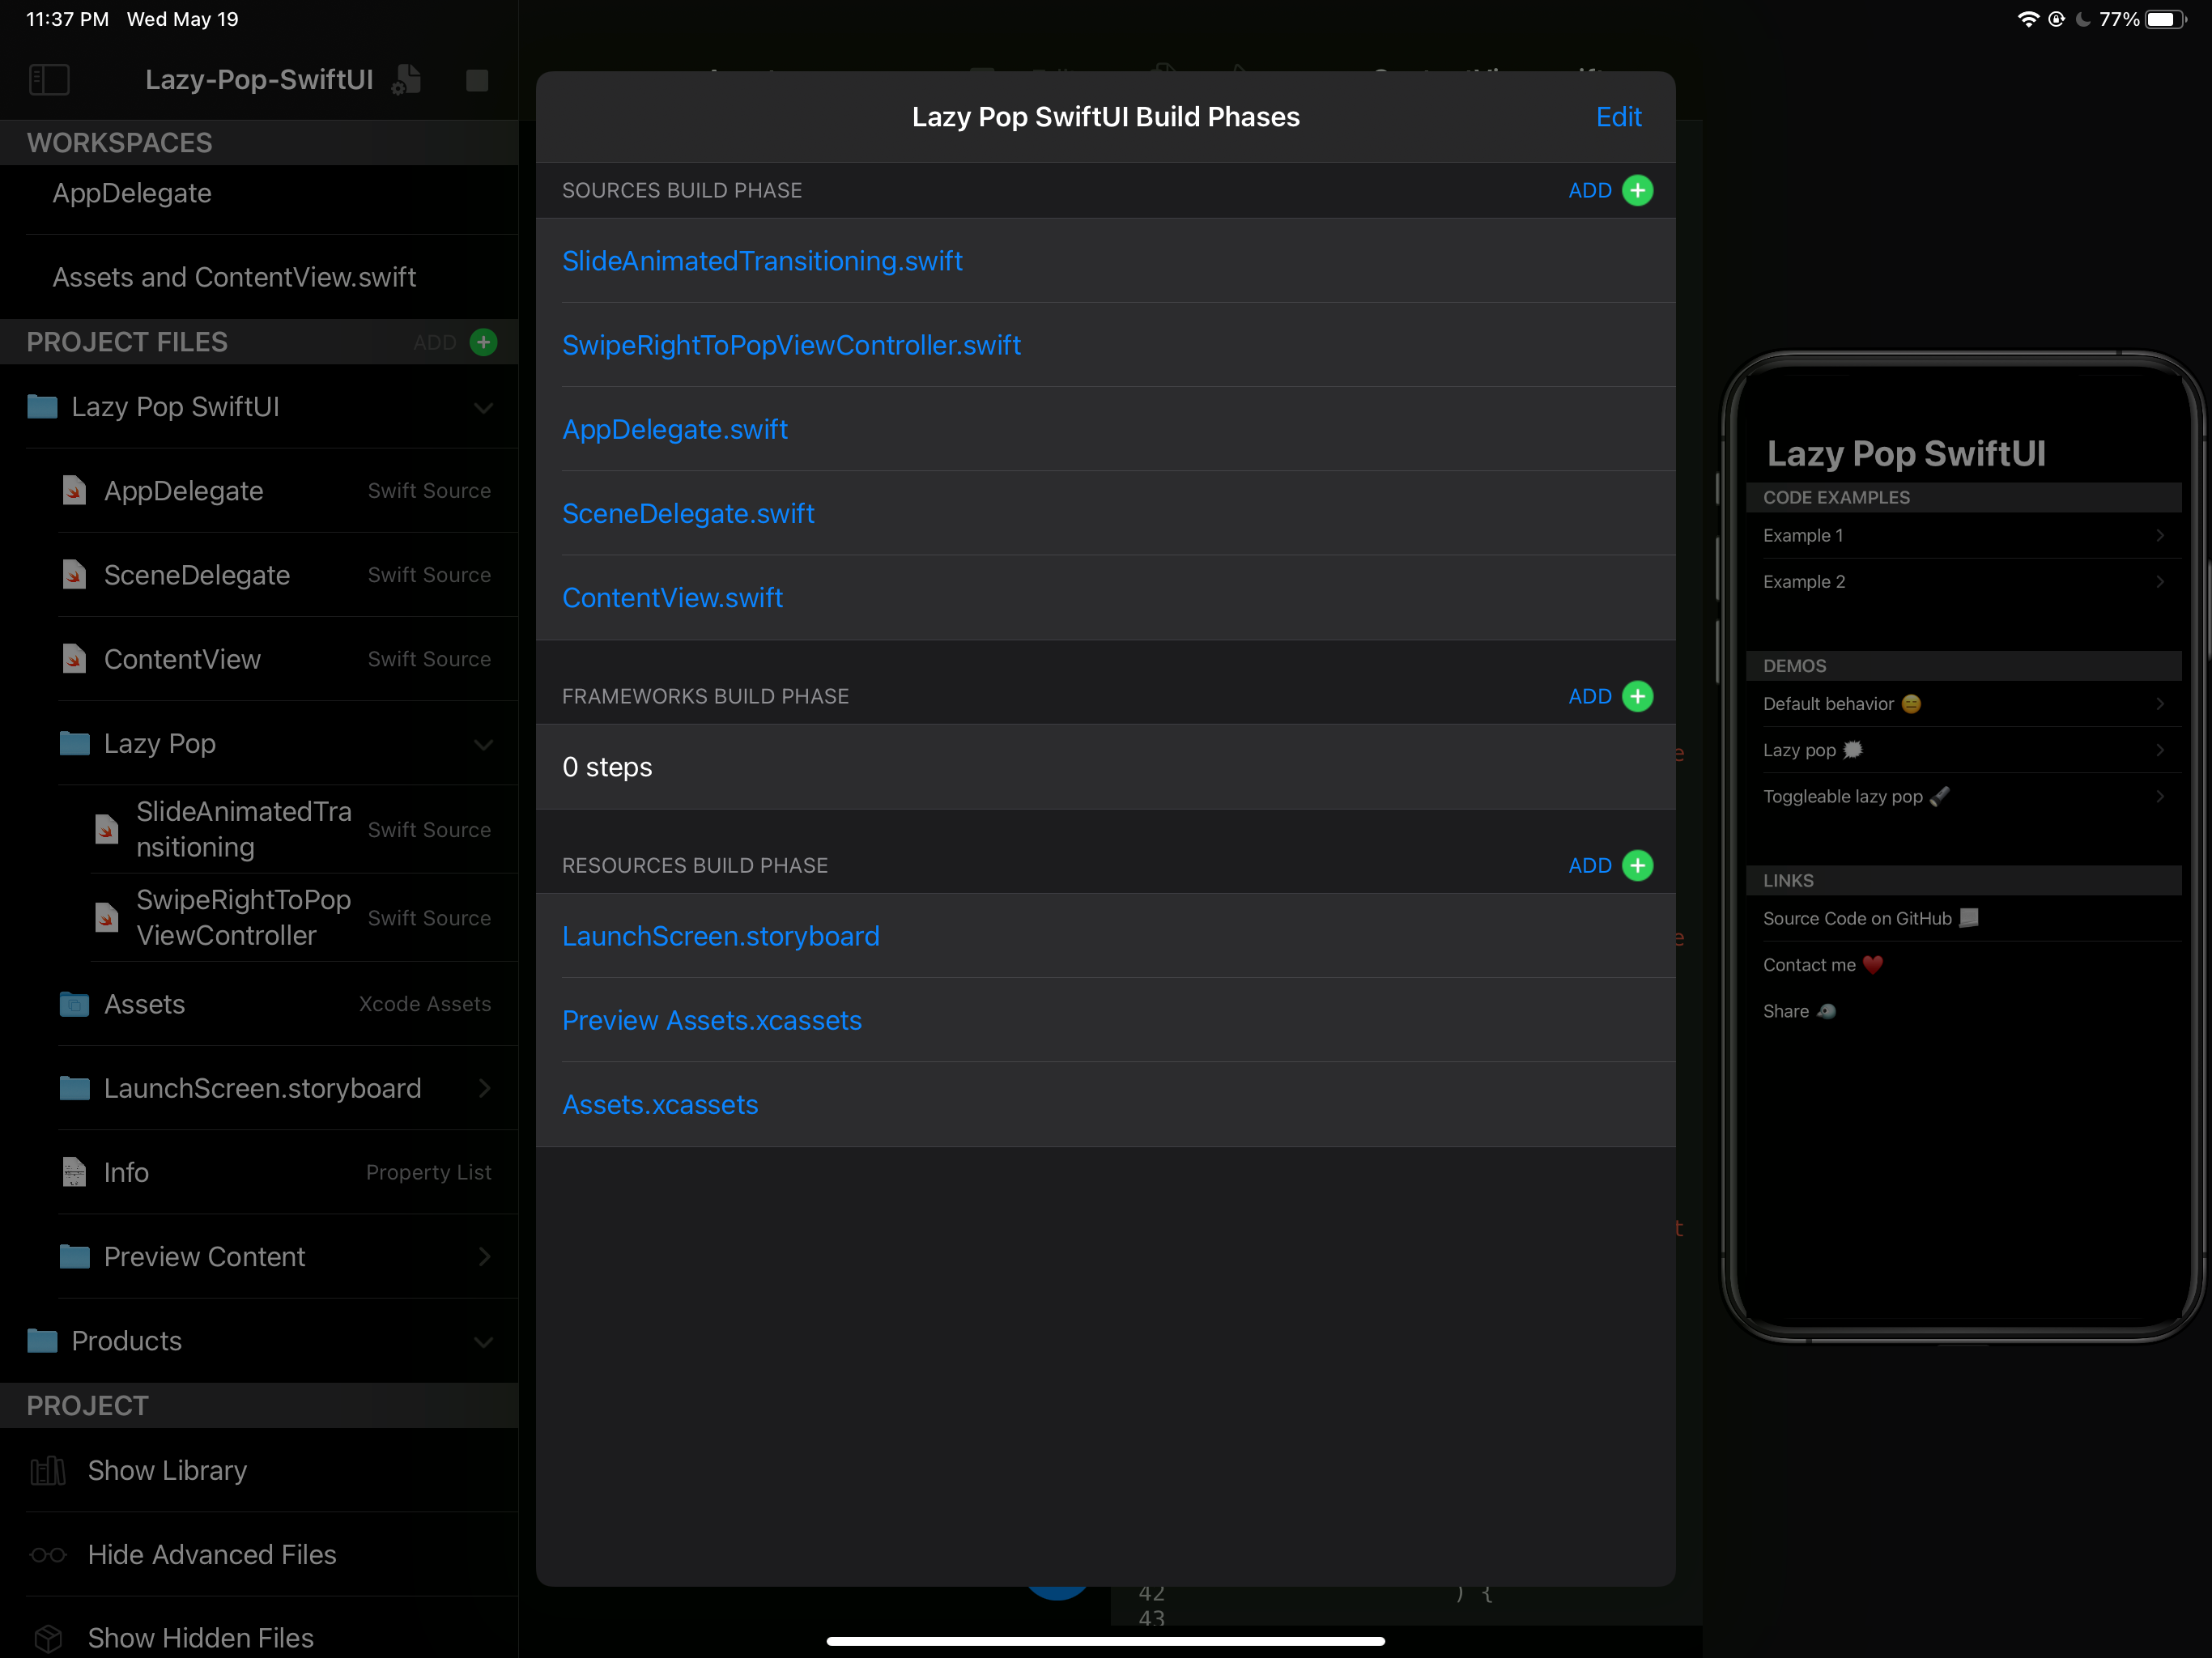Add file to Sources Build Phase via plus icon

(1637, 190)
